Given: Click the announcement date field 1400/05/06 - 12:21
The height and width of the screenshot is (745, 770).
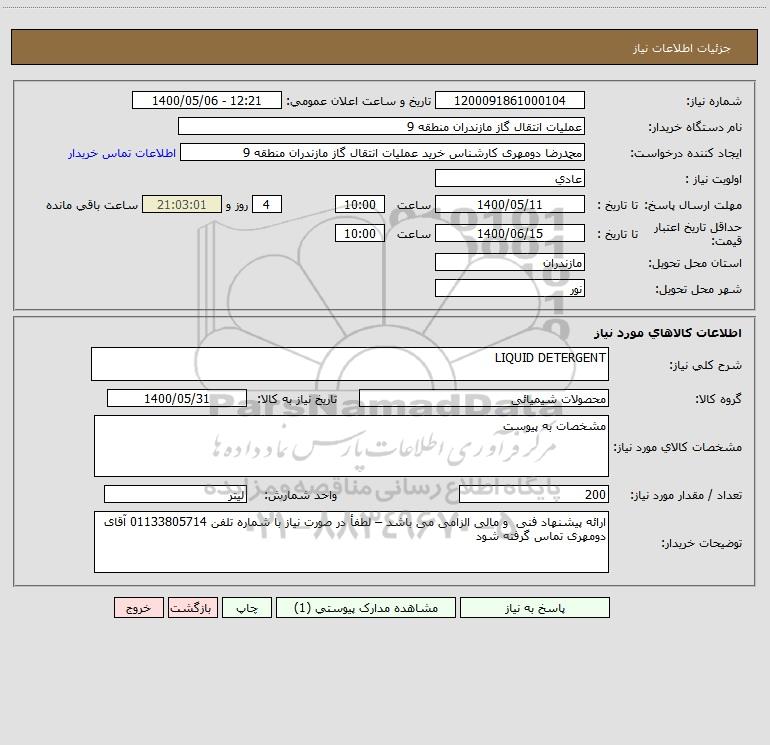Looking at the screenshot, I should (207, 100).
